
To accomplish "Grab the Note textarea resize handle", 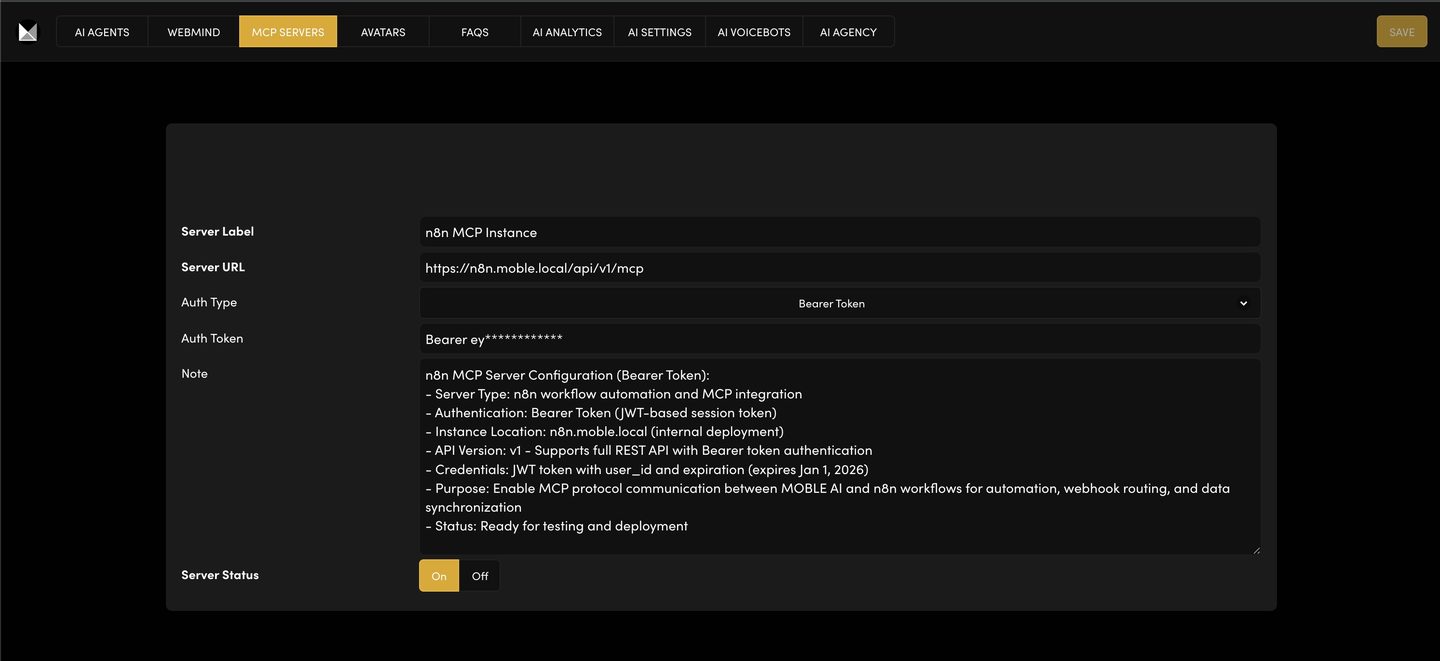I will 1256,549.
